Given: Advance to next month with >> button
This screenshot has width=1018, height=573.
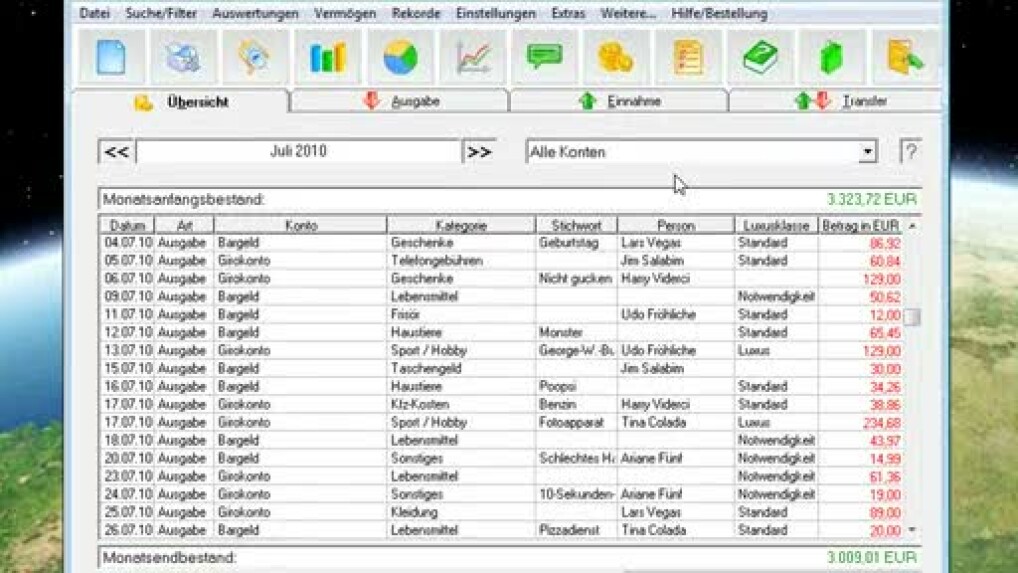Looking at the screenshot, I should [480, 152].
